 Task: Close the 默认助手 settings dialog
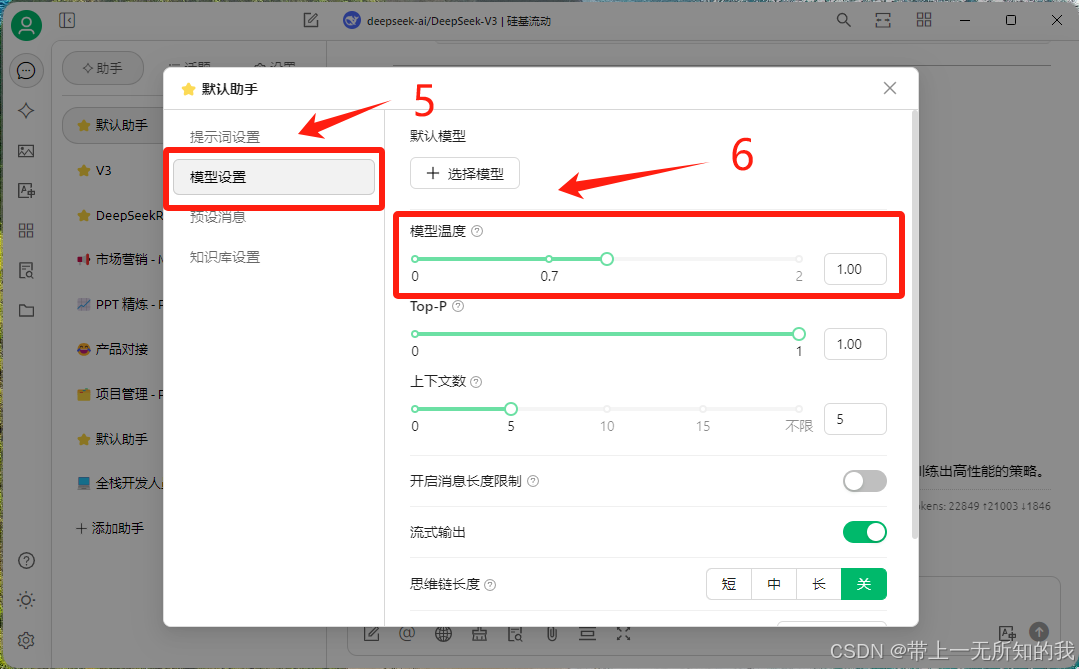click(890, 88)
